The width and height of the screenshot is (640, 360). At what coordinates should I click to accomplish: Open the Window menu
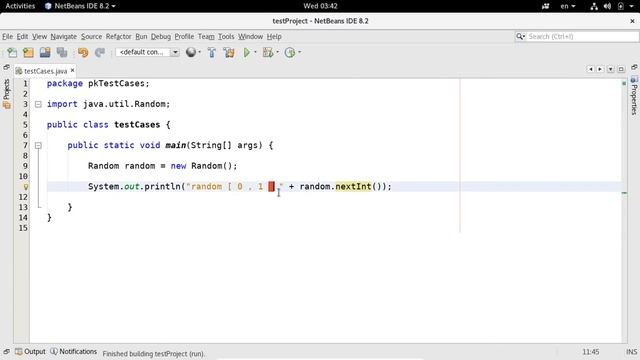click(x=250, y=36)
